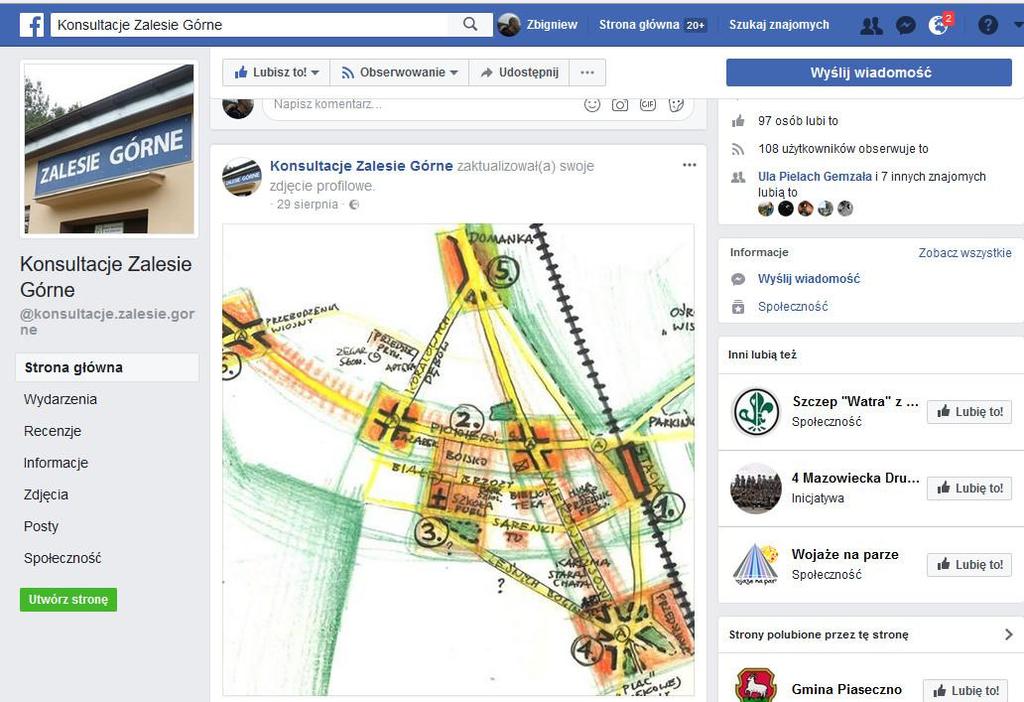Open the Lubisz to! dropdown
Image resolution: width=1024 pixels, height=702 pixels.
coord(276,72)
